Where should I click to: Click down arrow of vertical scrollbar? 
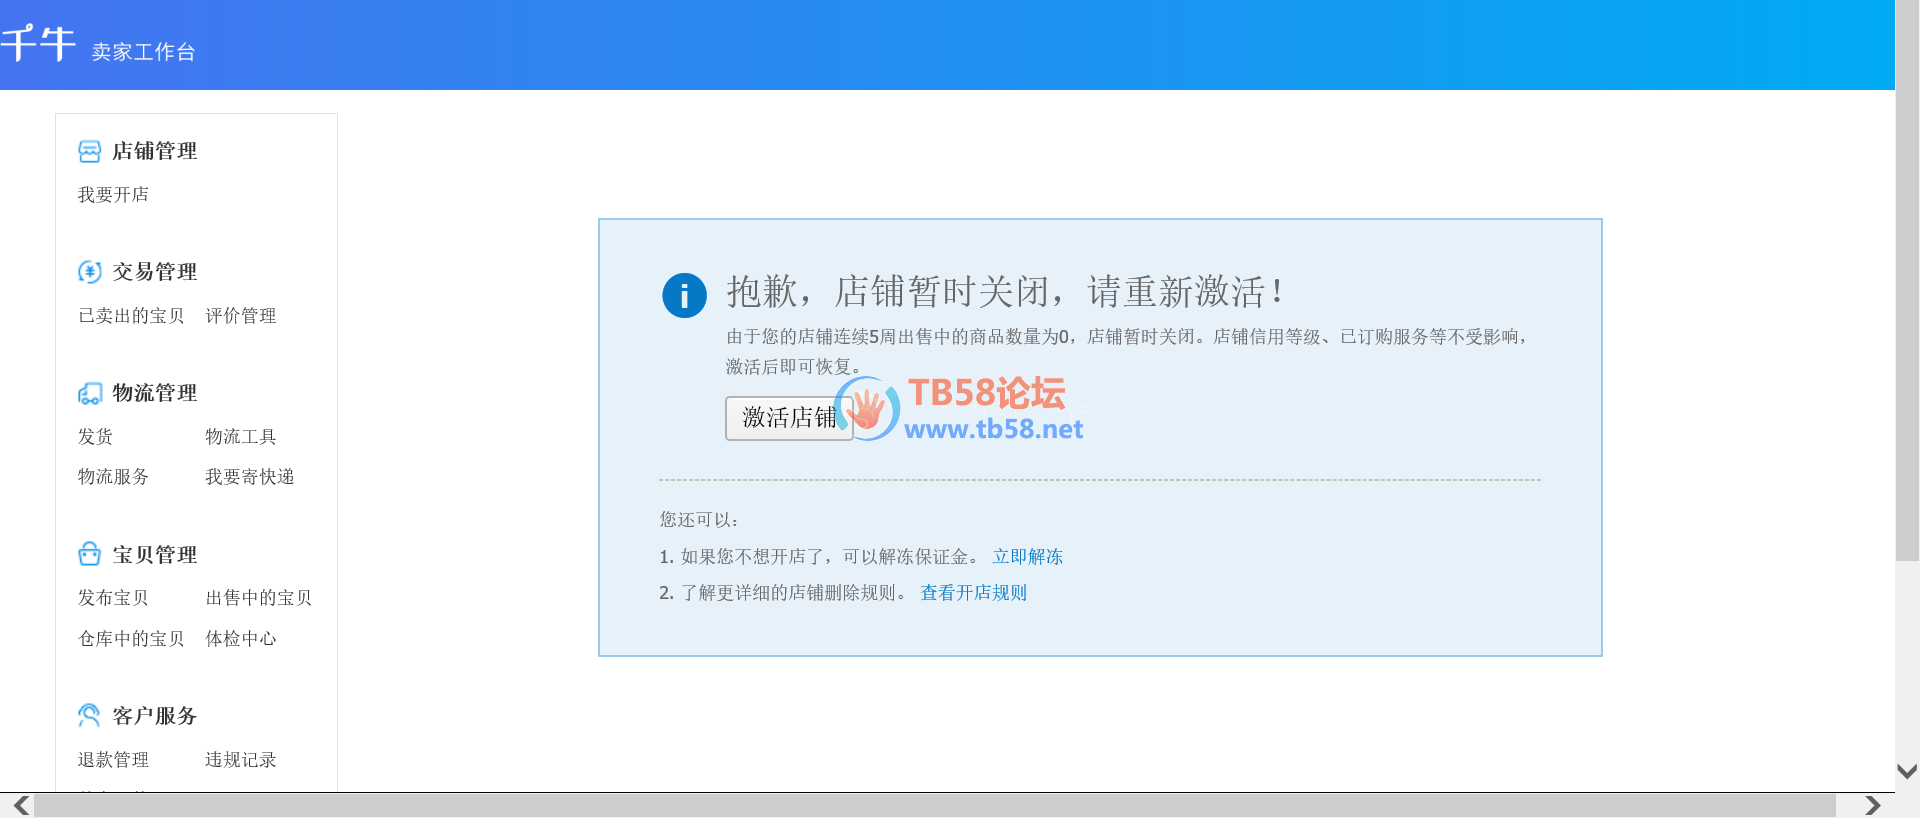(x=1907, y=771)
